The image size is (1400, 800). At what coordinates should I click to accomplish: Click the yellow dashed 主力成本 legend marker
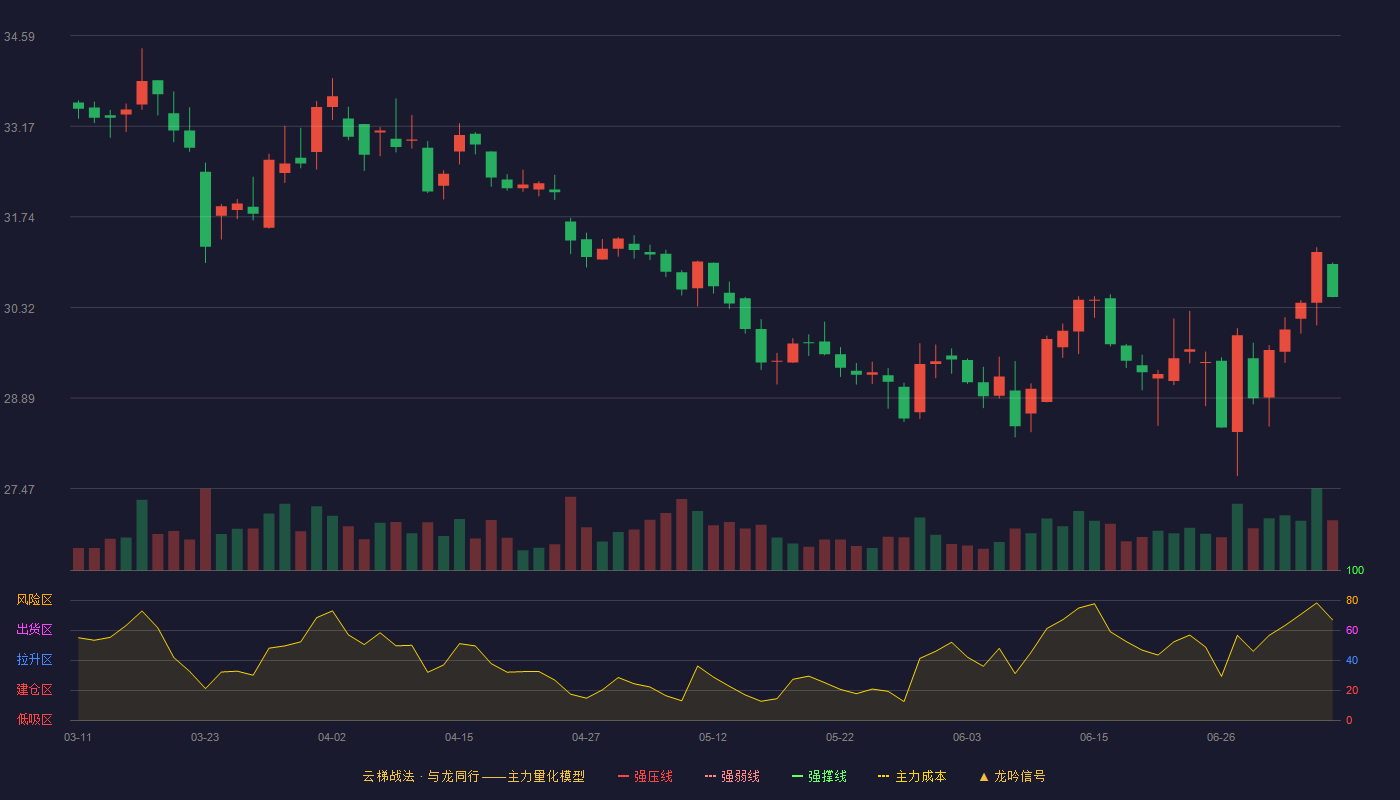click(x=883, y=776)
